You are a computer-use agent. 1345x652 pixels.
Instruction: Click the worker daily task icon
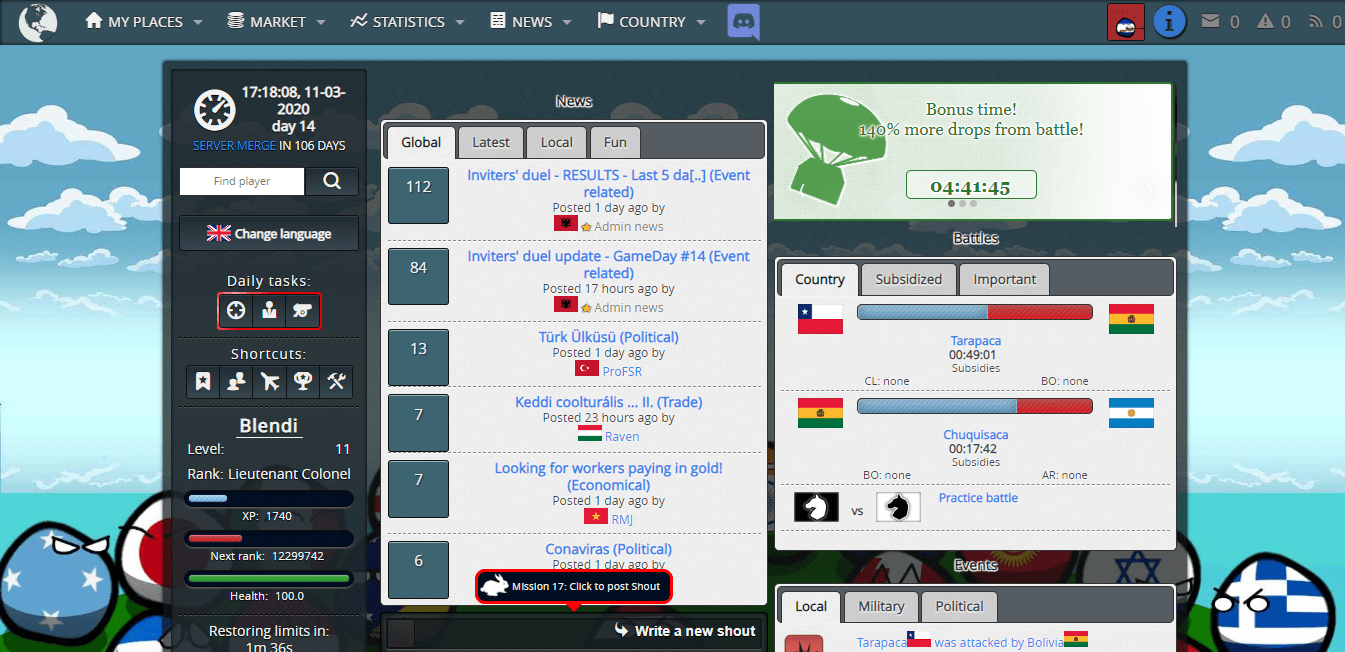click(x=268, y=311)
